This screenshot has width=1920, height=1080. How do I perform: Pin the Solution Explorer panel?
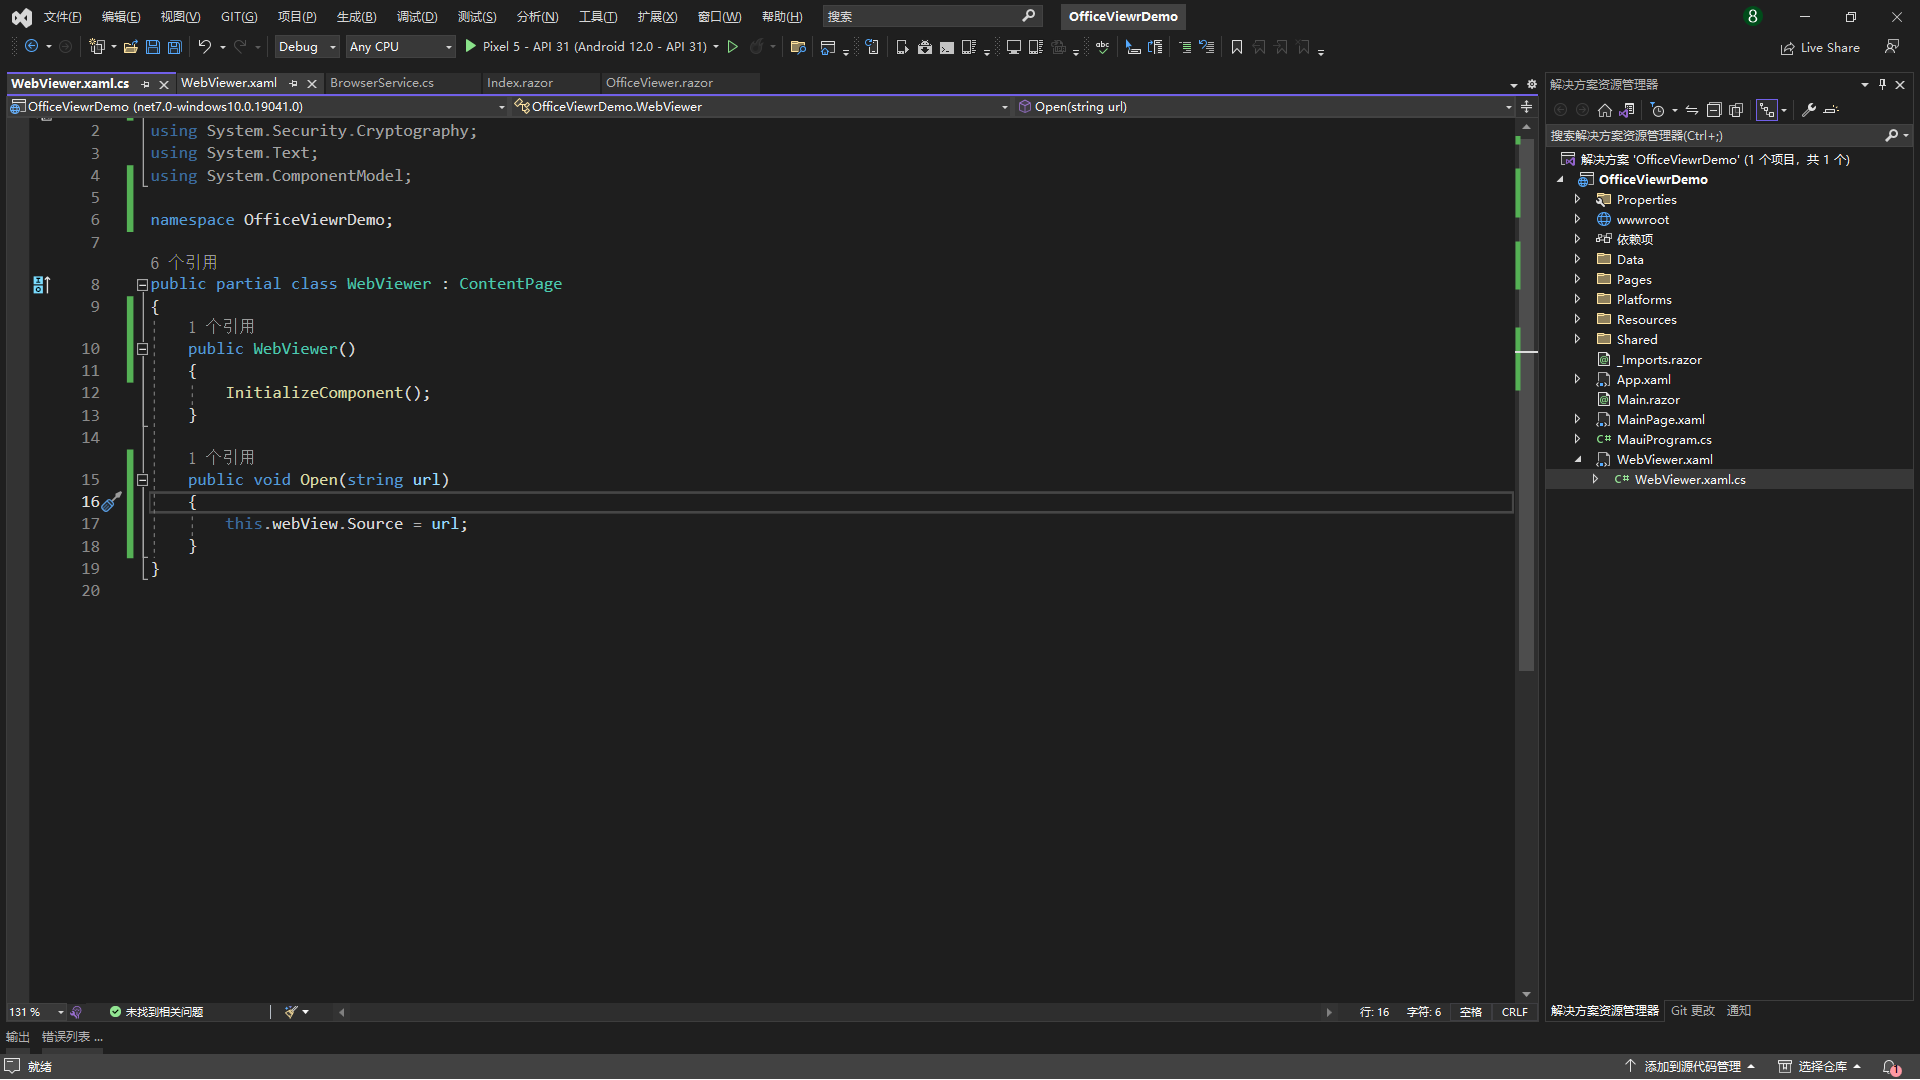(1882, 84)
